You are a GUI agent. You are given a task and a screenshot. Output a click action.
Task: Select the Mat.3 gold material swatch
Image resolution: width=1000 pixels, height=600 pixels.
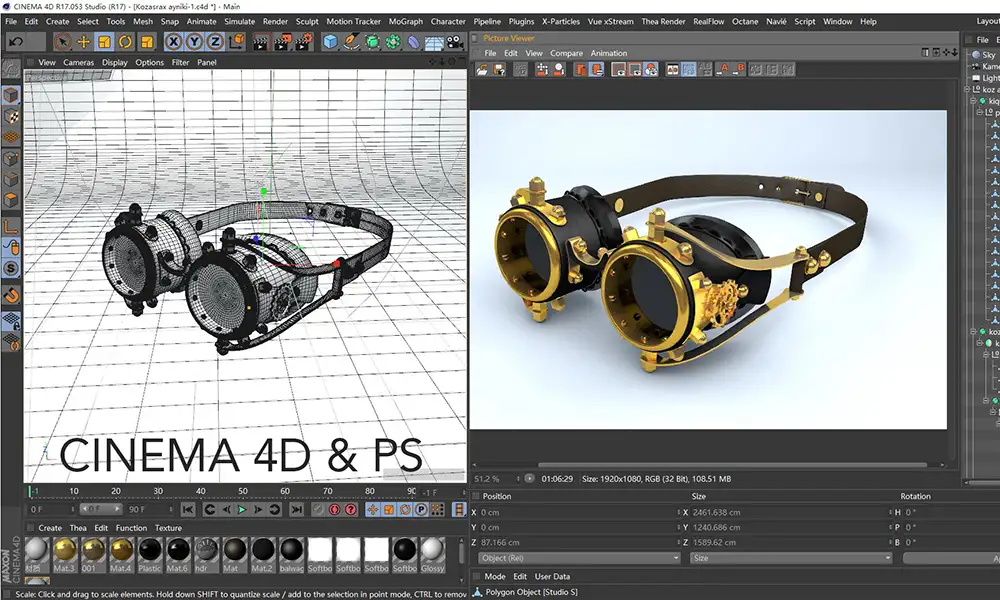point(64,555)
